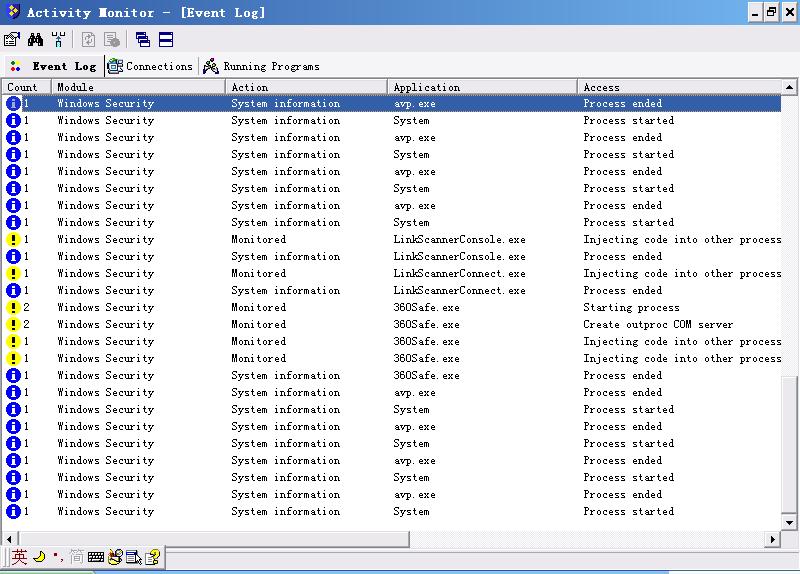Click the IME help question mark icon
This screenshot has height=574, width=800.
pos(152,557)
